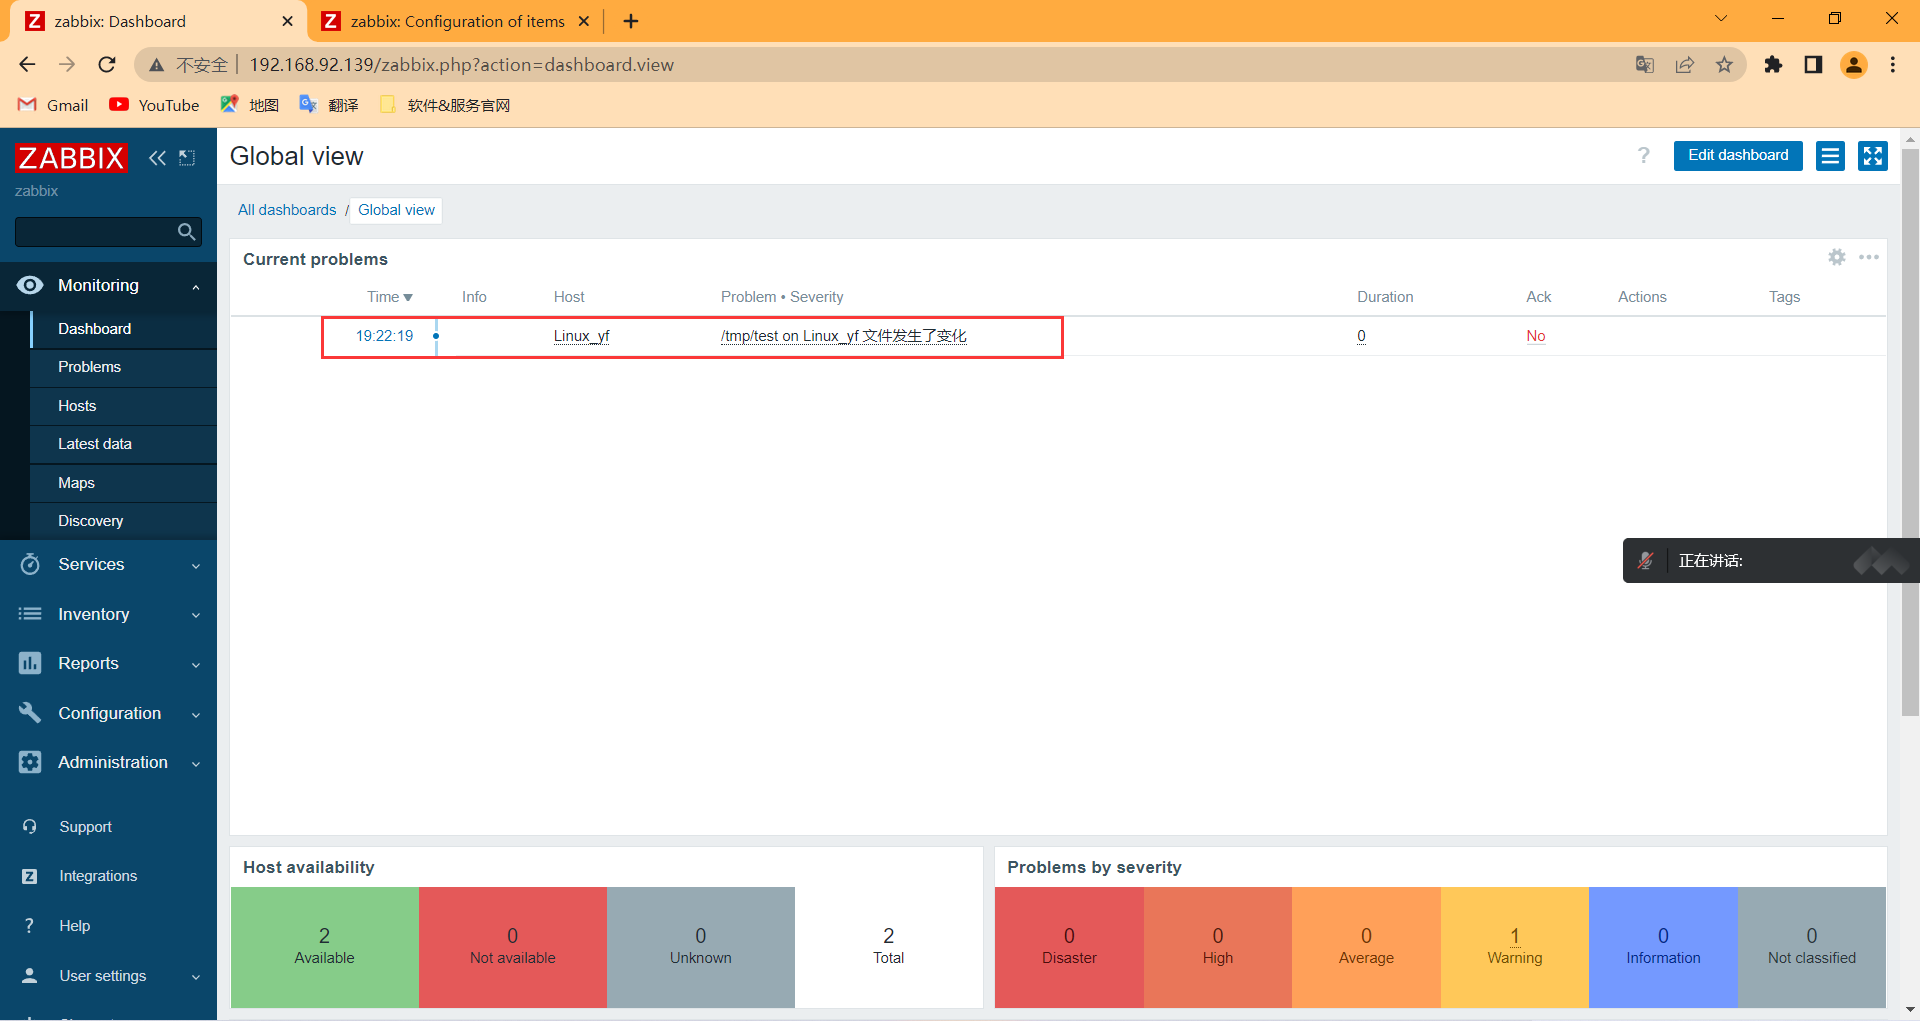Image resolution: width=1920 pixels, height=1021 pixels.
Task: Toggle the browser side panel icon
Action: coord(1813,65)
